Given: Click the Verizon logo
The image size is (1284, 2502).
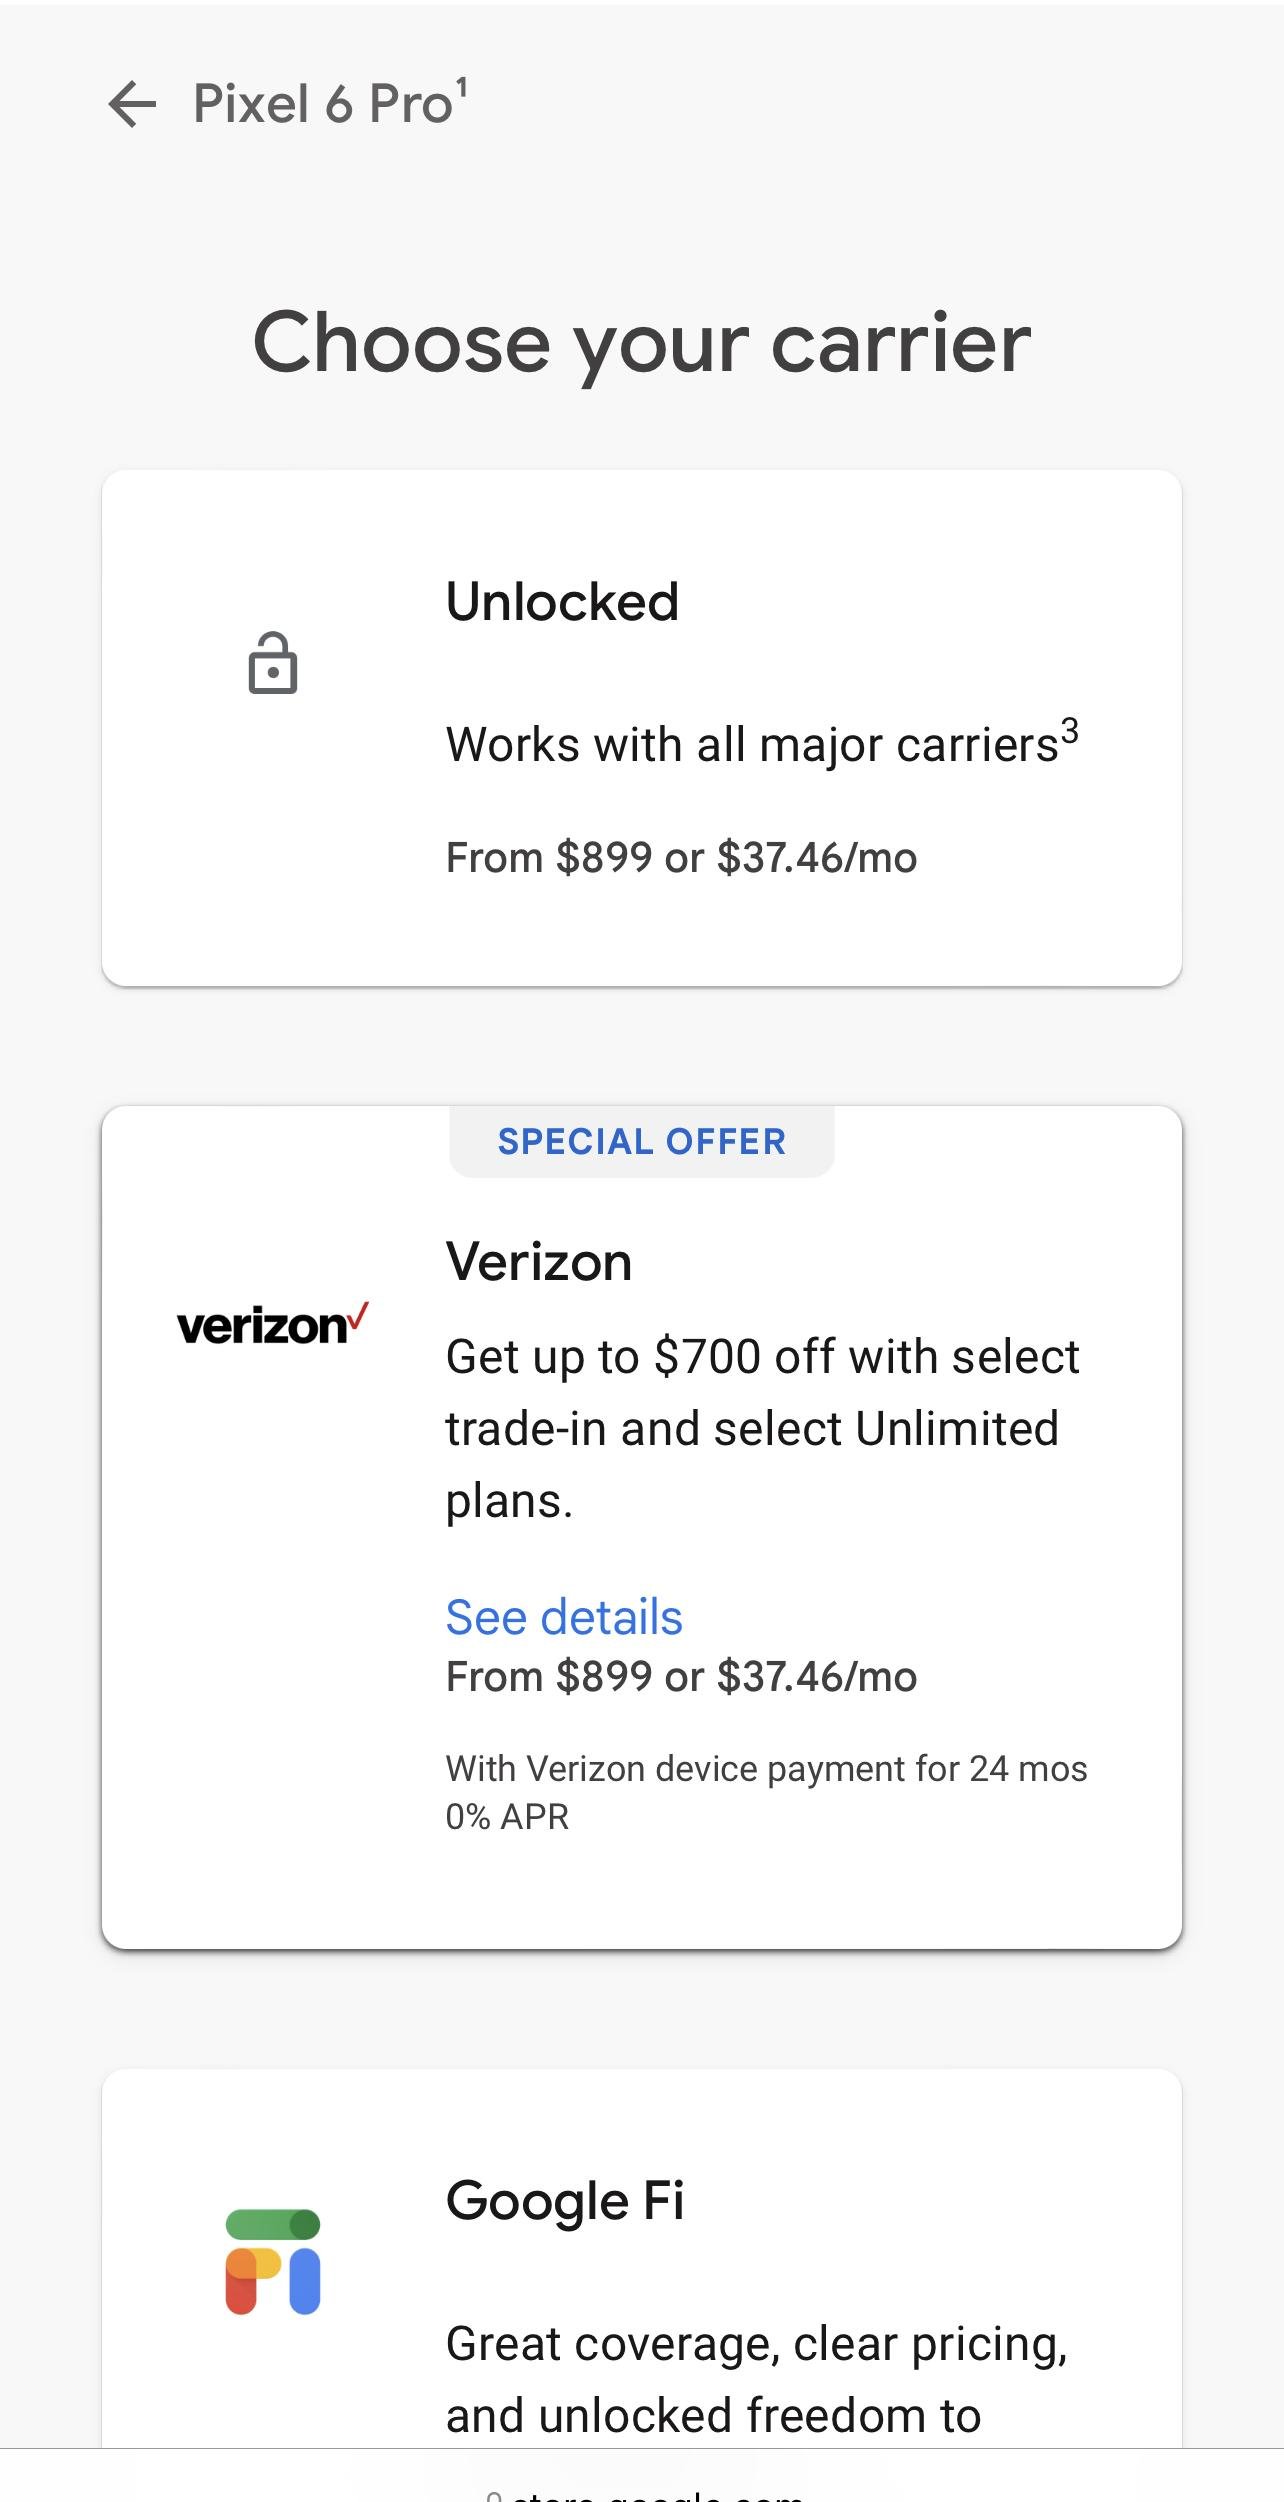Looking at the screenshot, I should click(x=273, y=1324).
